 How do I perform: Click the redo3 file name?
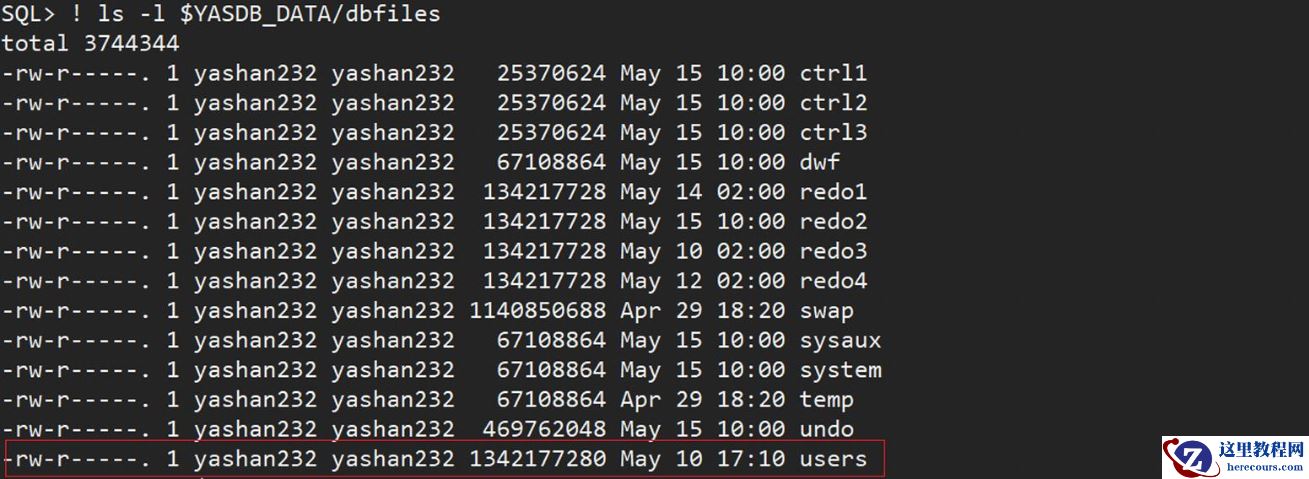point(833,251)
